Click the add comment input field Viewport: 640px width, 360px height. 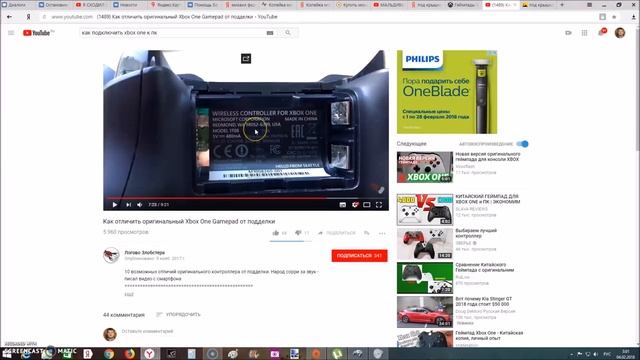pyautogui.click(x=253, y=331)
